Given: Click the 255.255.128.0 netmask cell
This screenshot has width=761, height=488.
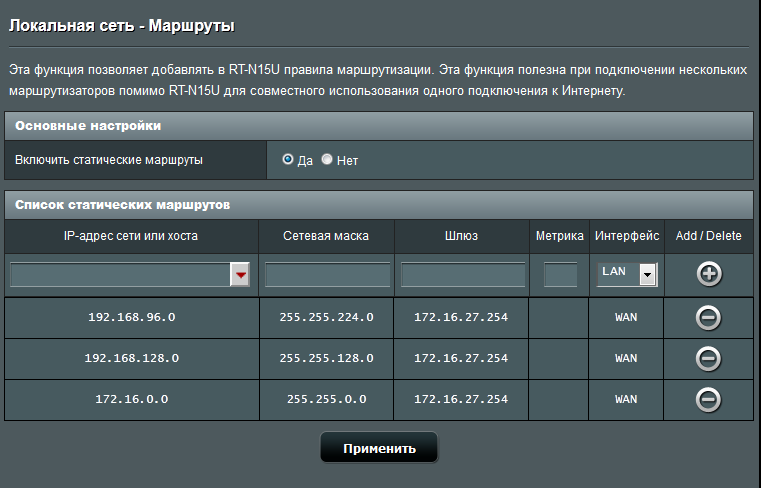Looking at the screenshot, I should coord(327,358).
